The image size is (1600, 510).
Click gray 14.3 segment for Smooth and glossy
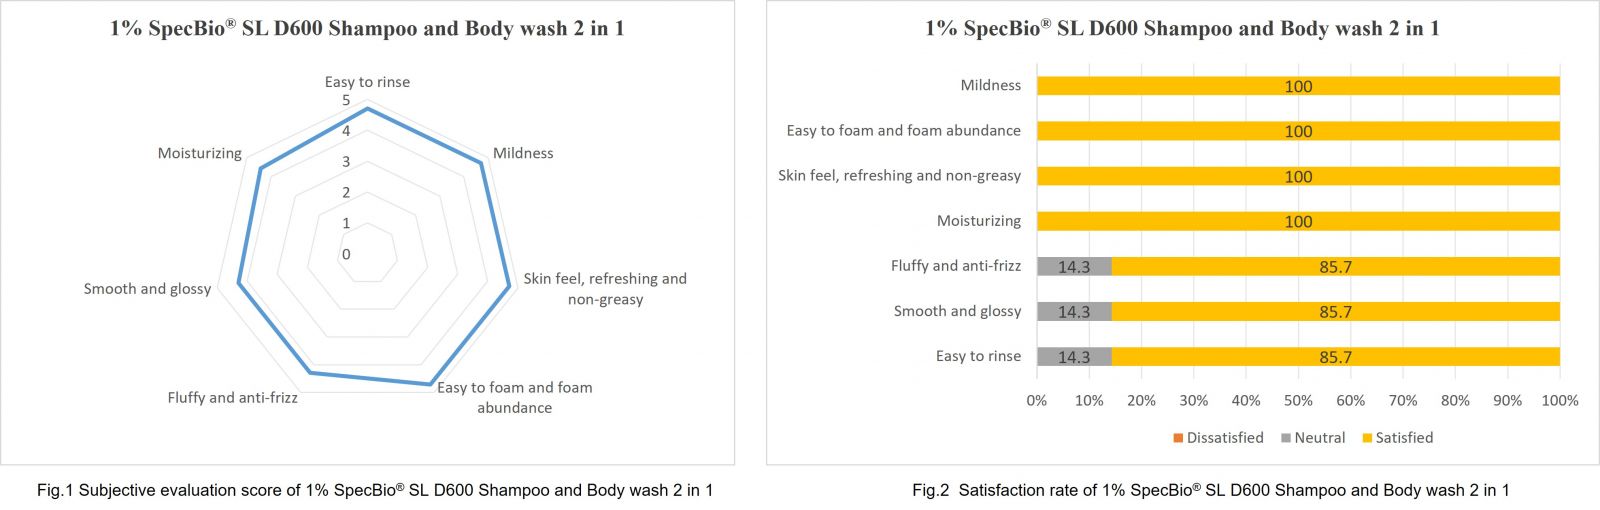(x=1074, y=311)
